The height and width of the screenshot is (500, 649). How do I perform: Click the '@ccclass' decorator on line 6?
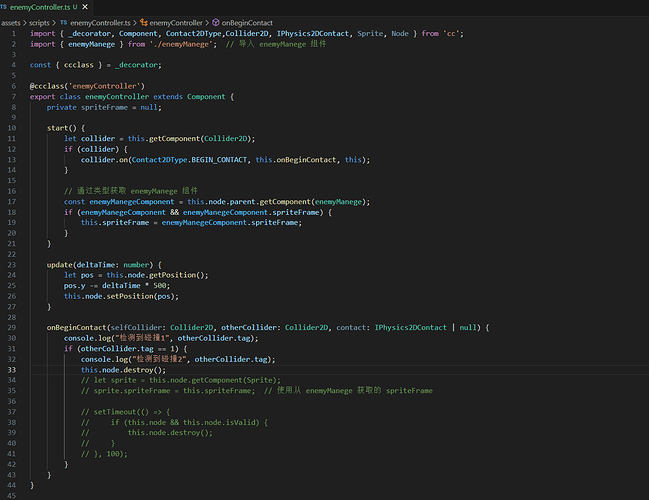(x=47, y=86)
